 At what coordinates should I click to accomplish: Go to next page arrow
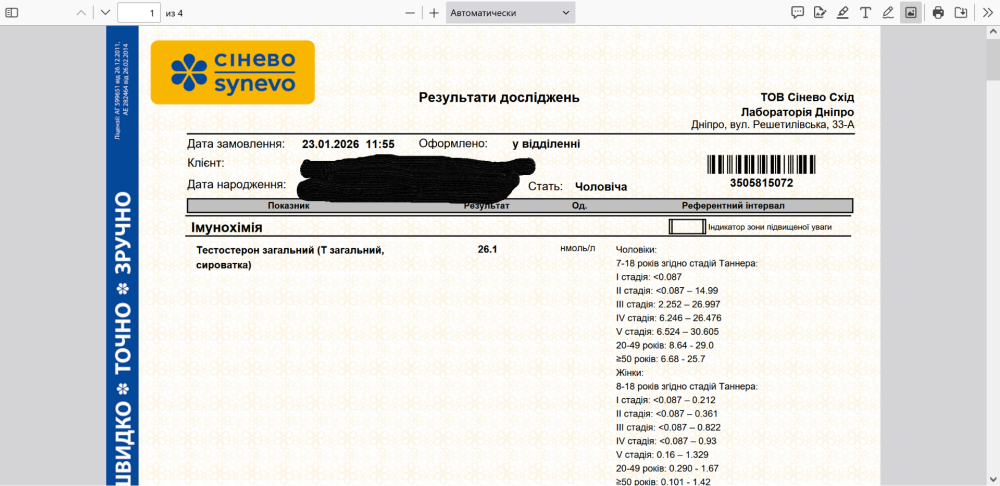[x=105, y=13]
